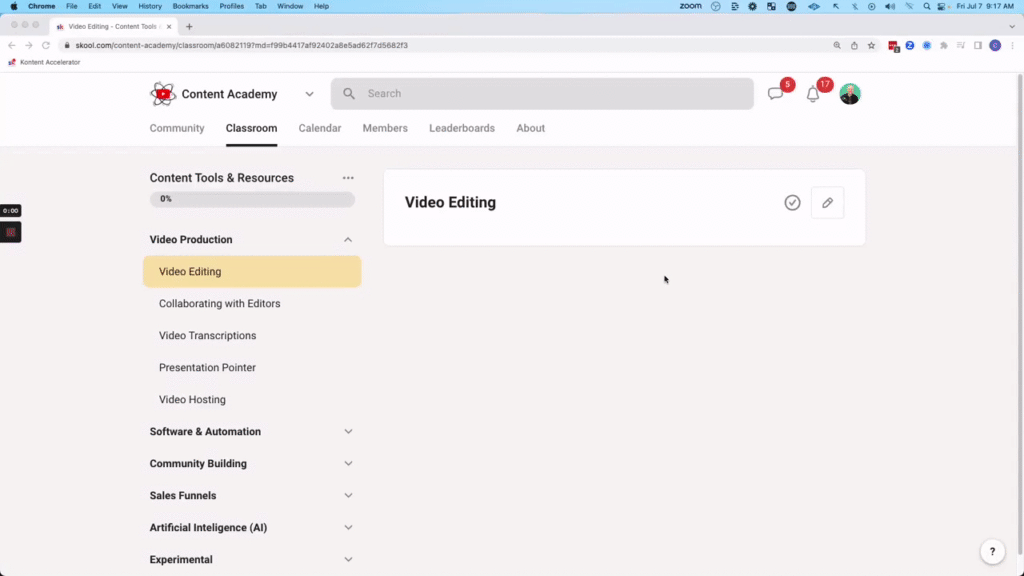Edit the Video Editing lesson with the pencil icon
This screenshot has height=576, width=1024.
click(827, 202)
